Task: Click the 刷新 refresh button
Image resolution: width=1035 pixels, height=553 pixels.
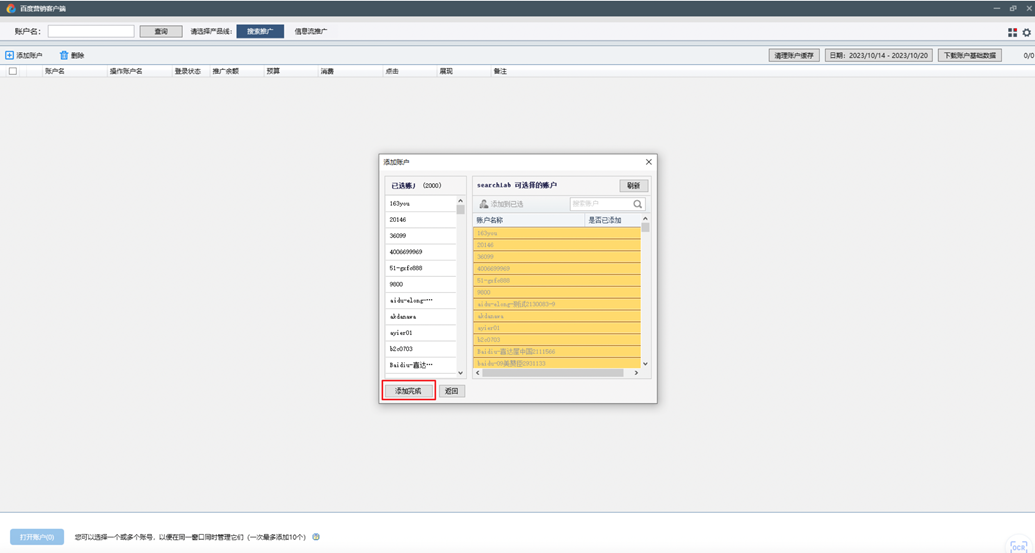Action: click(633, 186)
